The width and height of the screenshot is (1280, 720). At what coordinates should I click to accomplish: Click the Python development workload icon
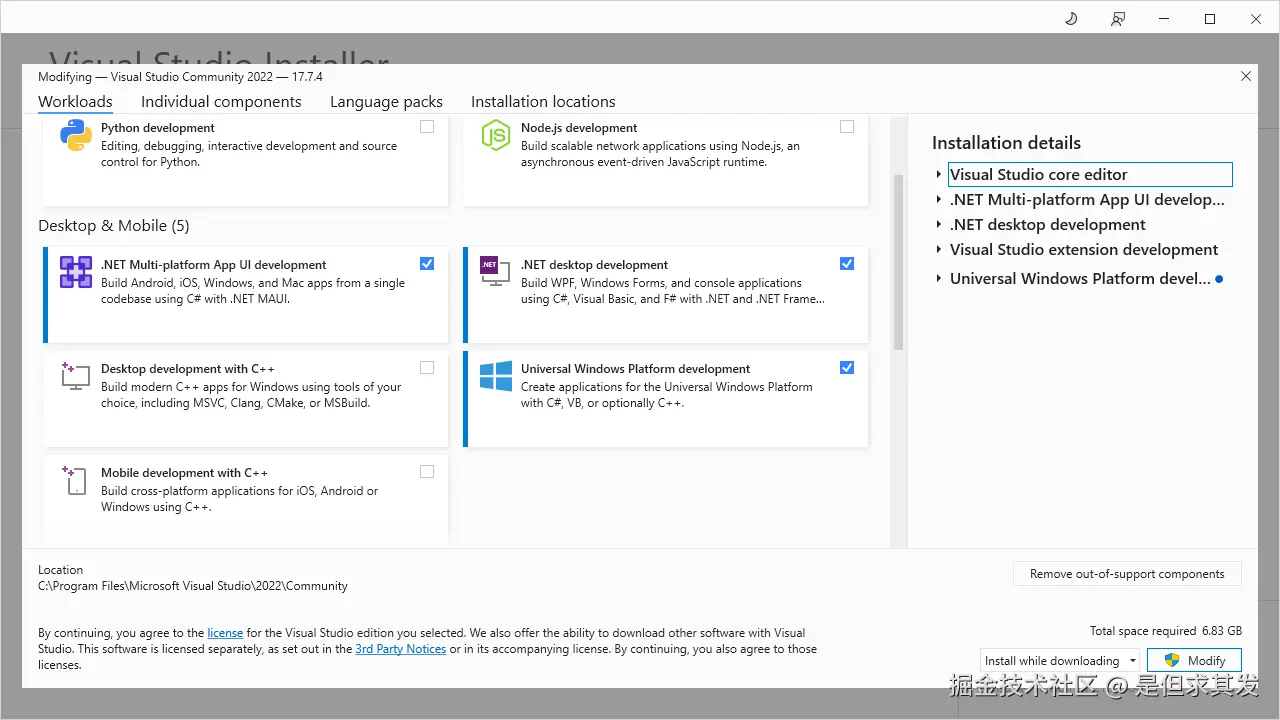[x=76, y=135]
